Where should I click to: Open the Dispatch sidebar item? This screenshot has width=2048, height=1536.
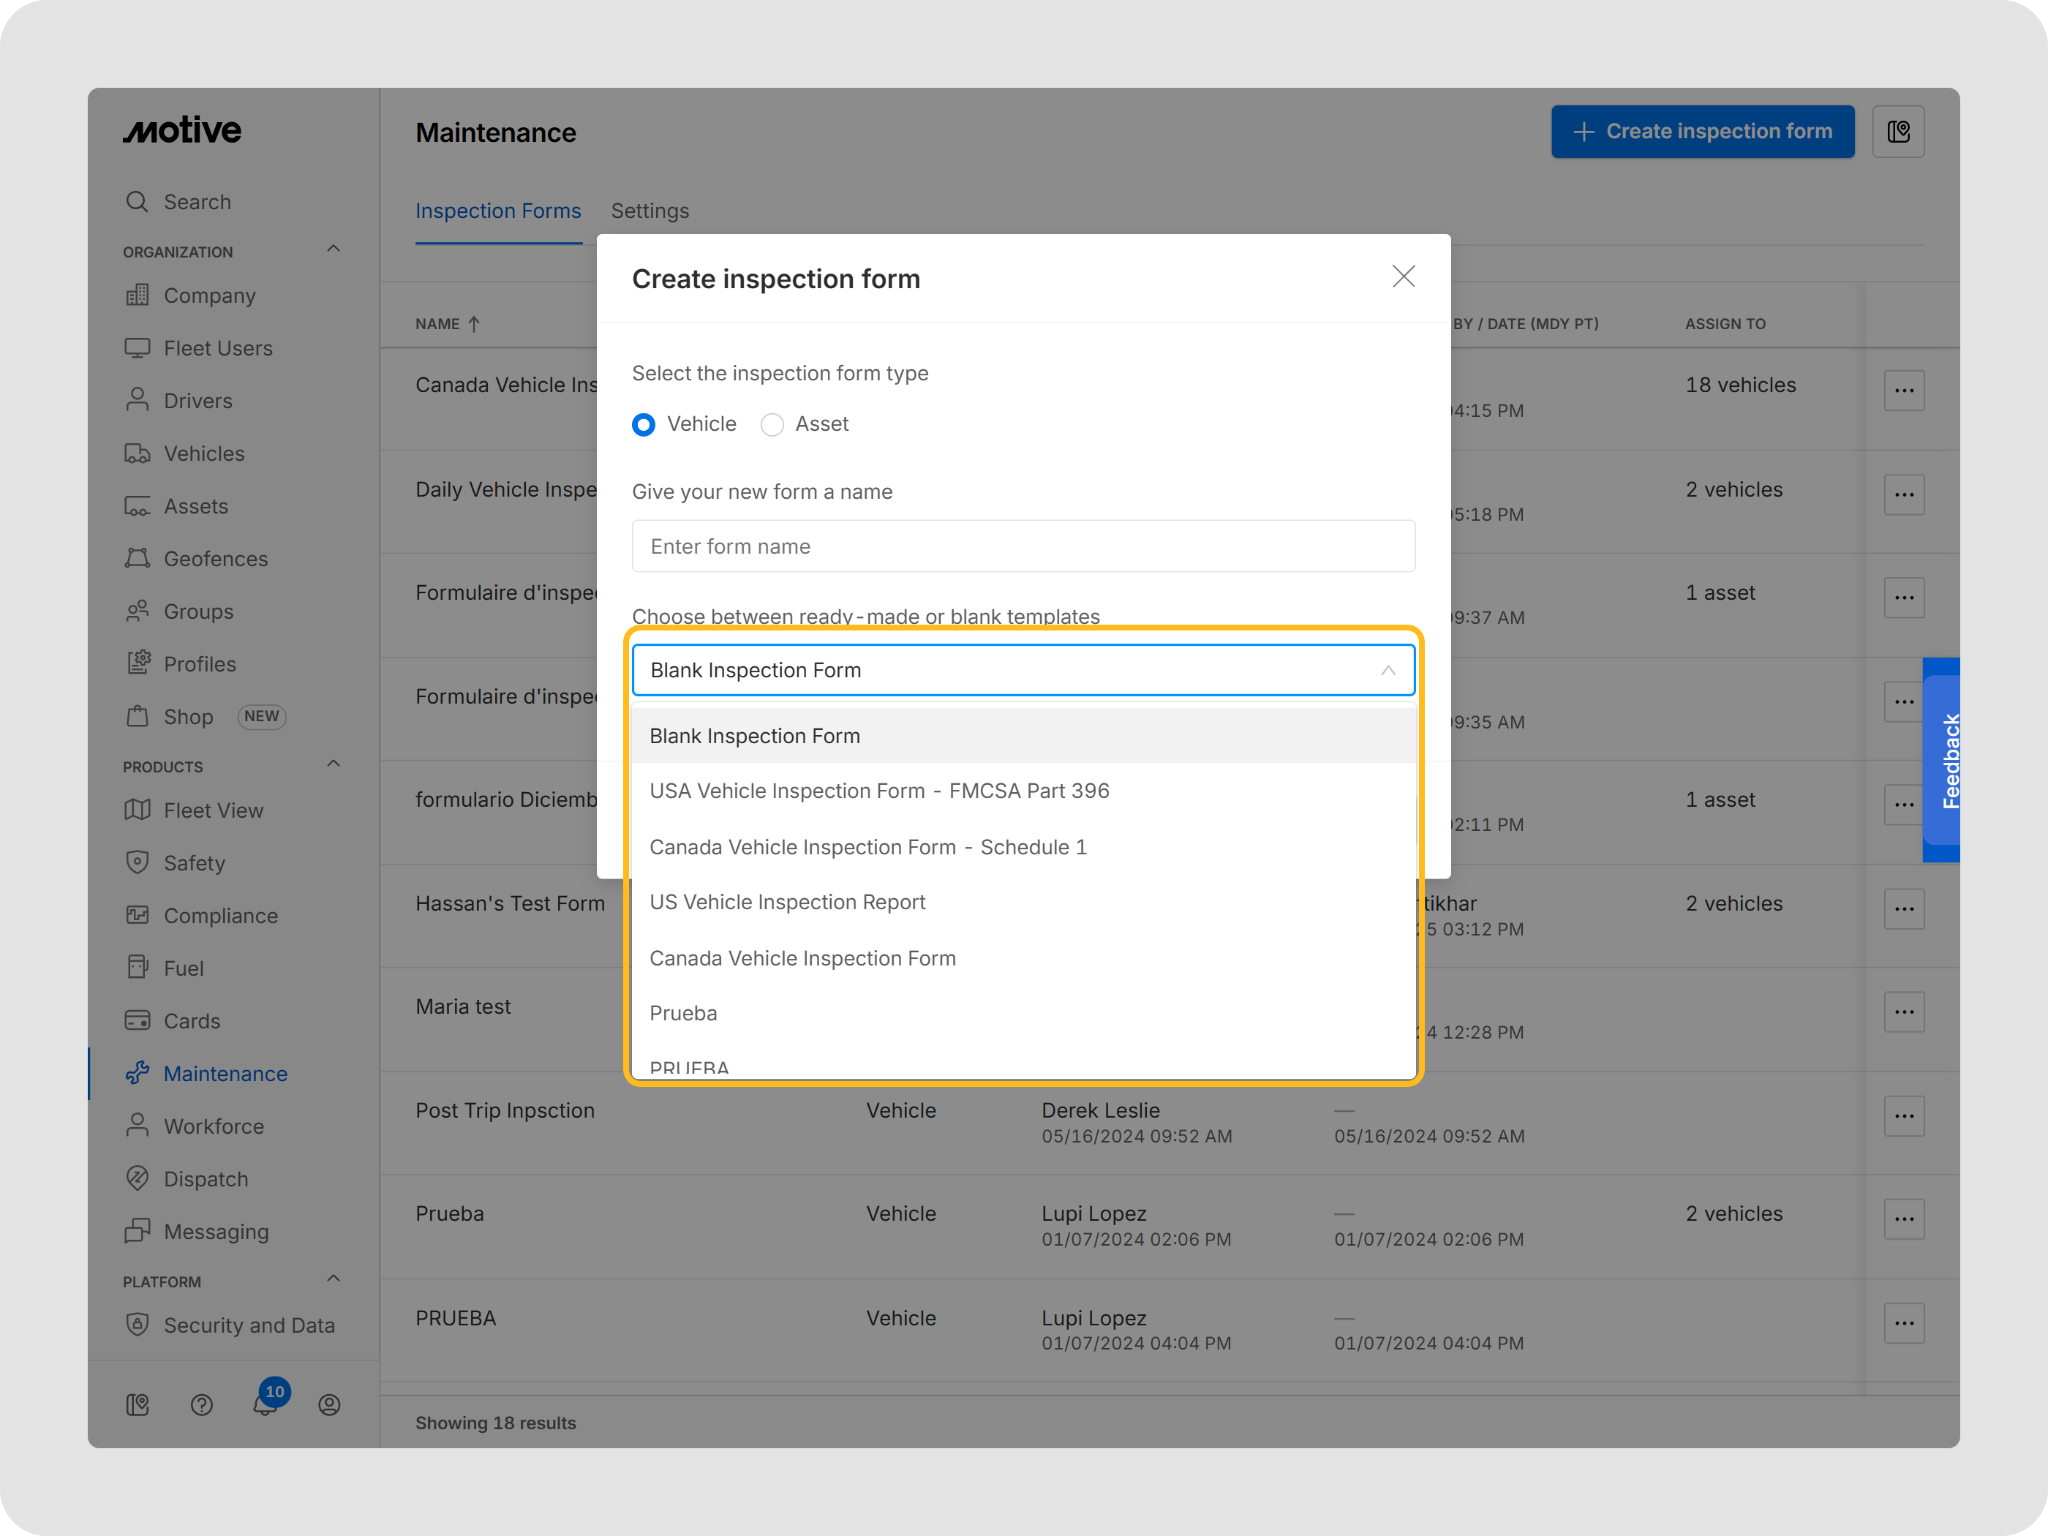click(205, 1179)
